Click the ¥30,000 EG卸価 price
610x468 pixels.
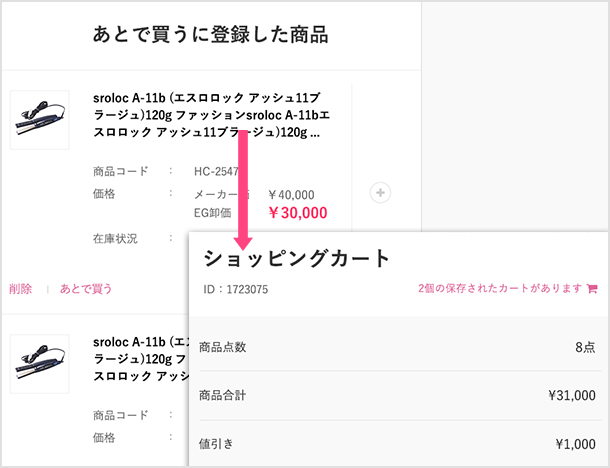pyautogui.click(x=298, y=212)
